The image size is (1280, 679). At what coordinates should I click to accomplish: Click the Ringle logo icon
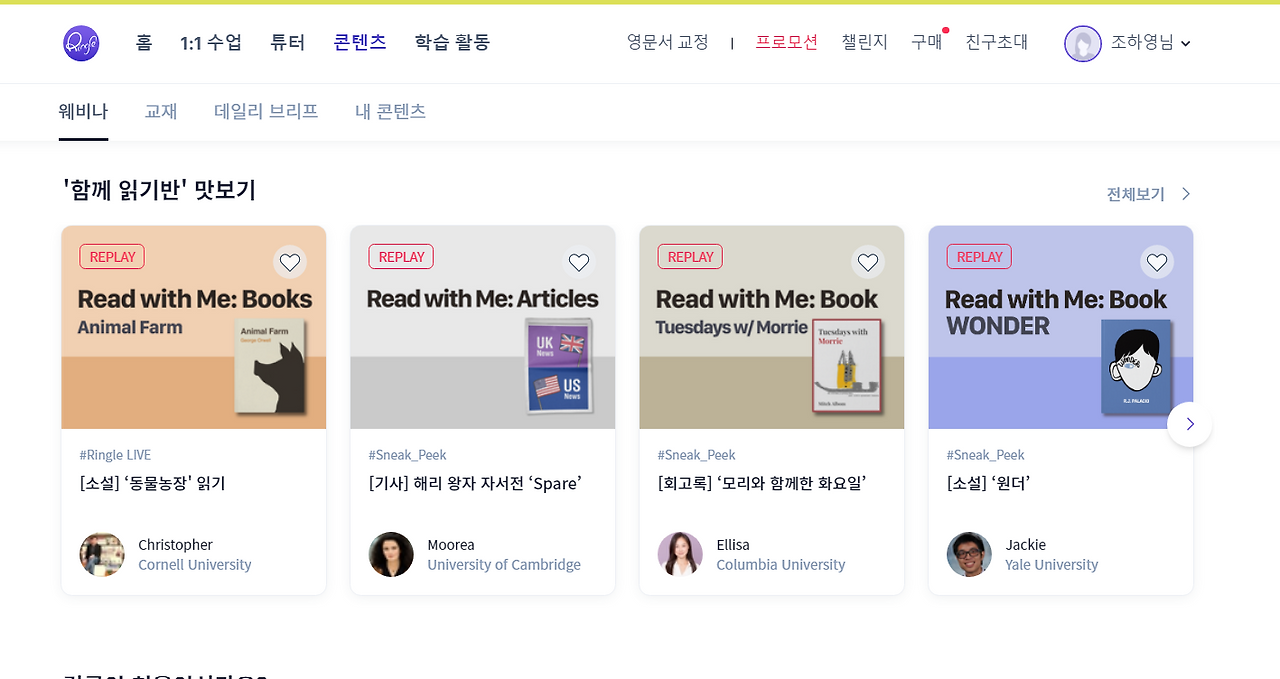click(x=81, y=43)
